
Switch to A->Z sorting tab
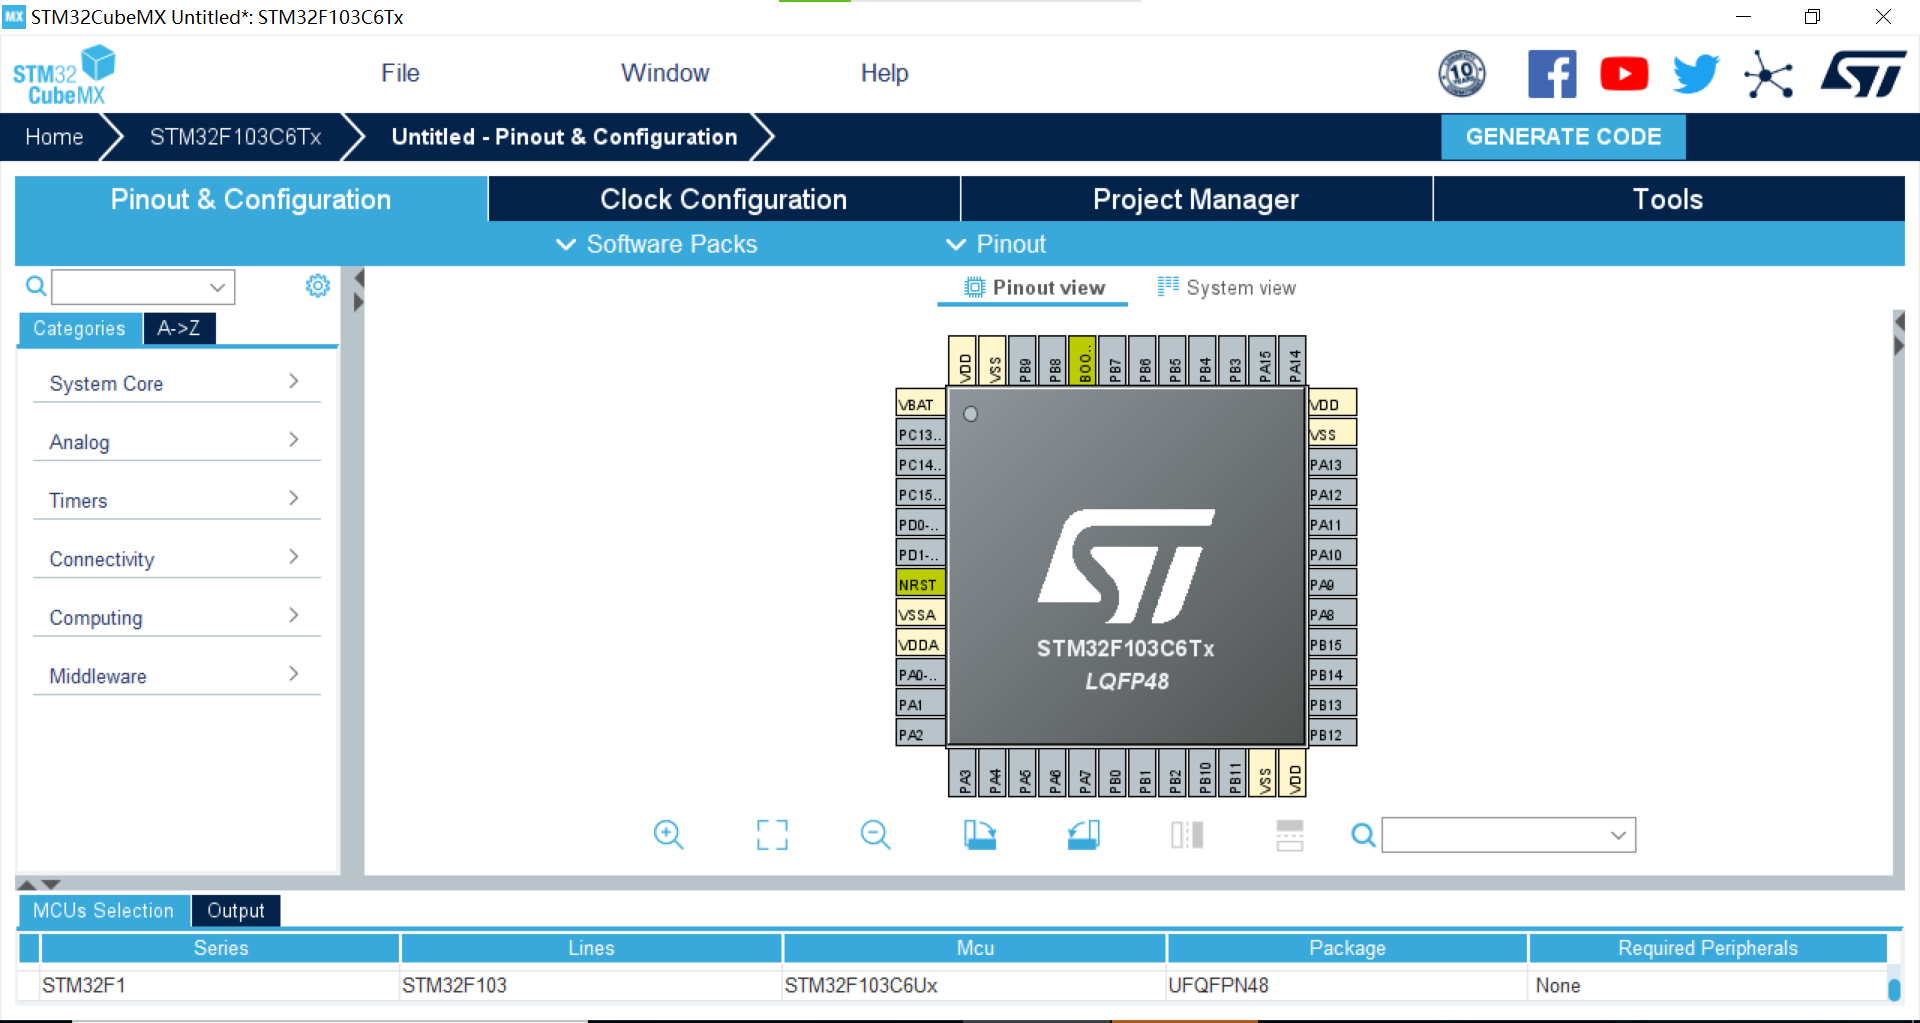click(x=179, y=328)
